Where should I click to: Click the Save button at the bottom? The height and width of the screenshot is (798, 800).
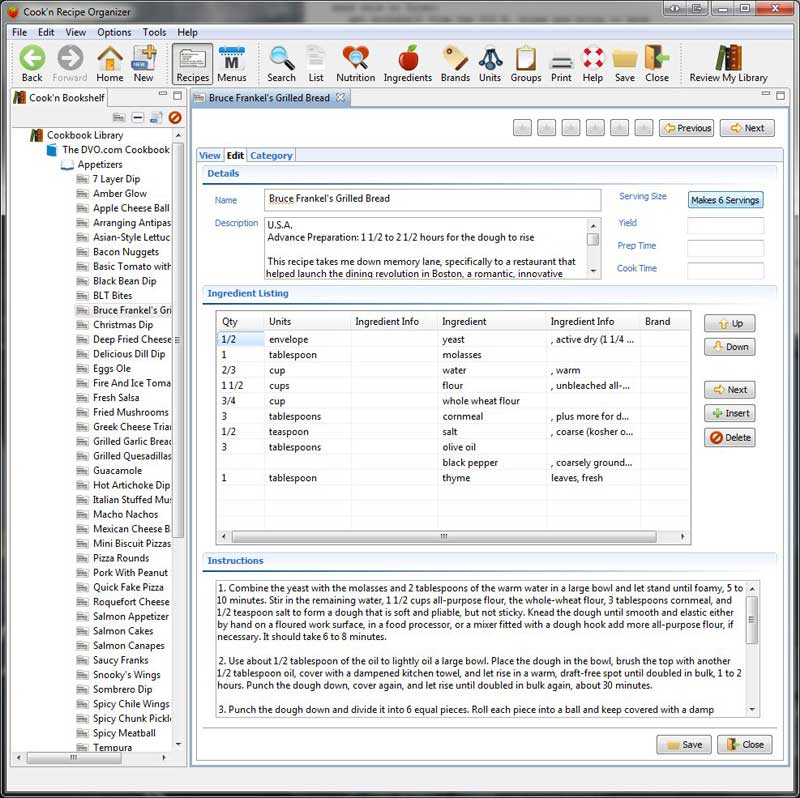(x=684, y=744)
